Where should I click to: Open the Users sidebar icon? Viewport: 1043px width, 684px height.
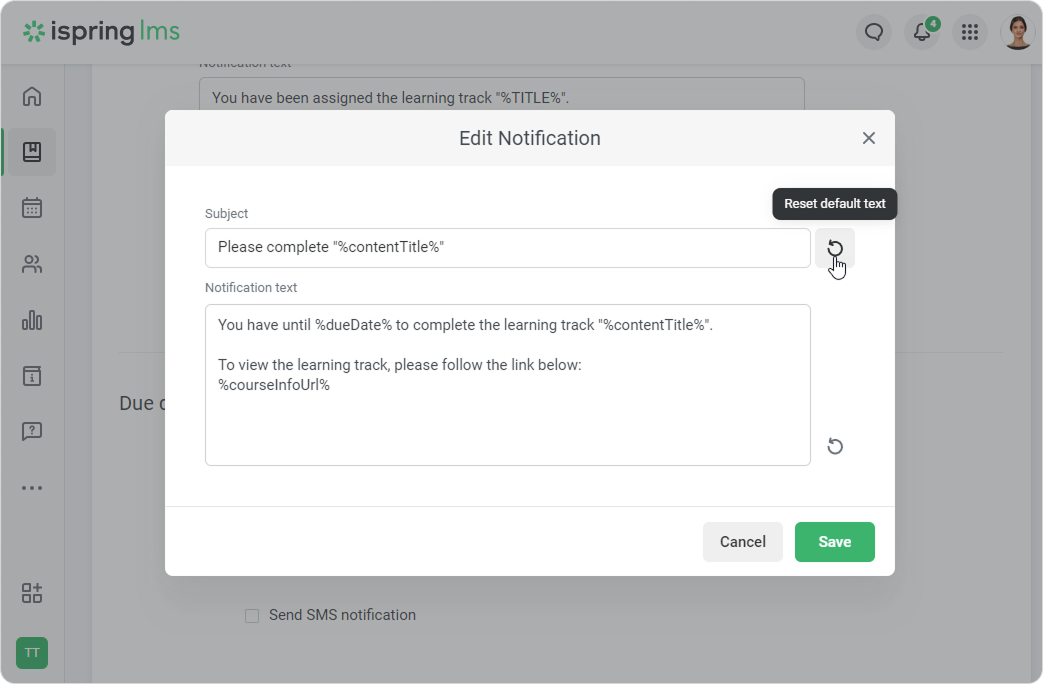tap(32, 265)
